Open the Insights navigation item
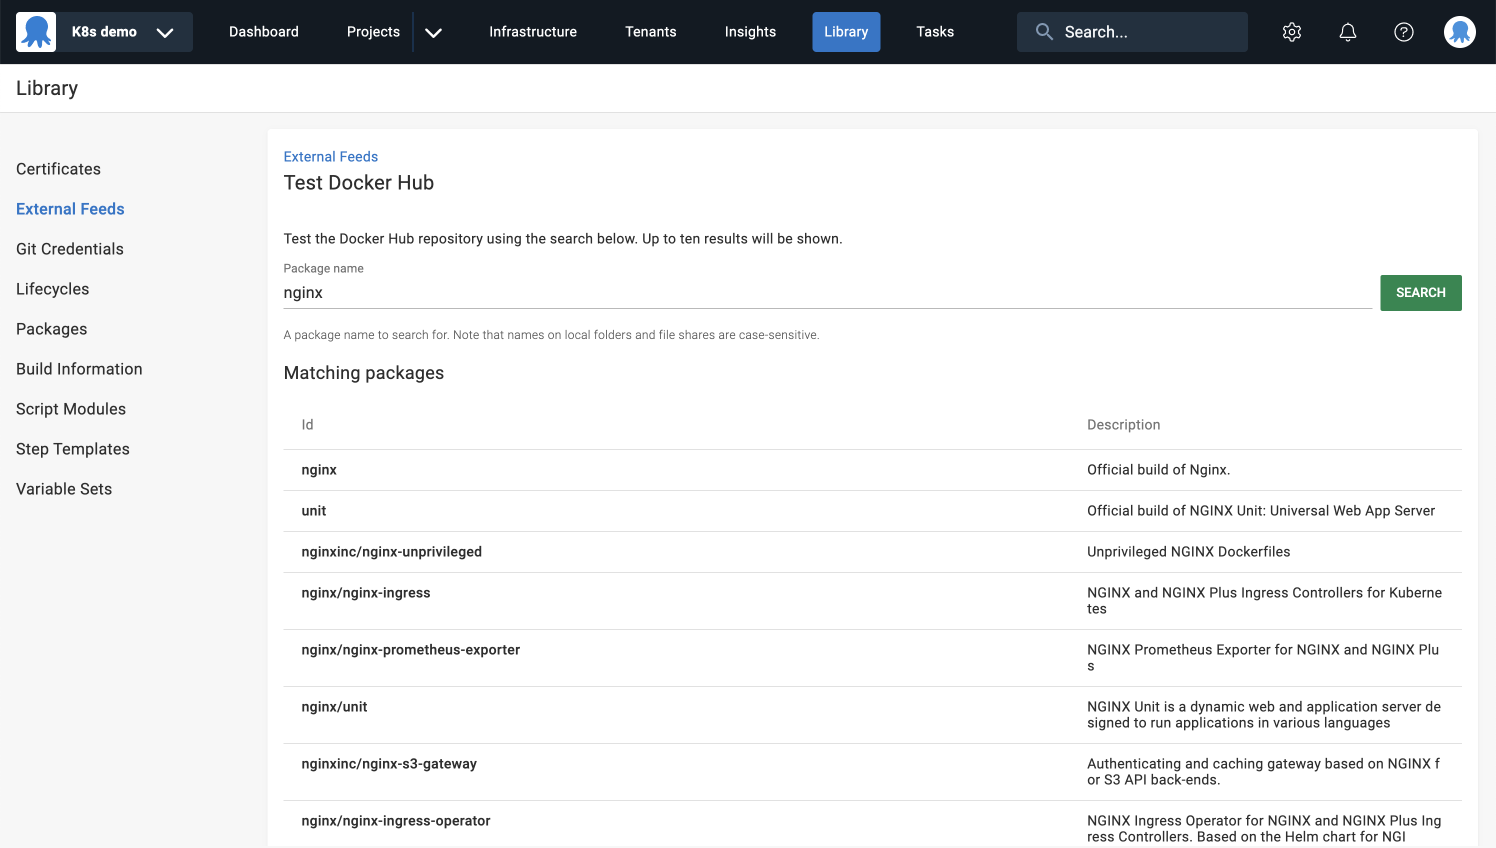This screenshot has height=848, width=1496. 750,31
